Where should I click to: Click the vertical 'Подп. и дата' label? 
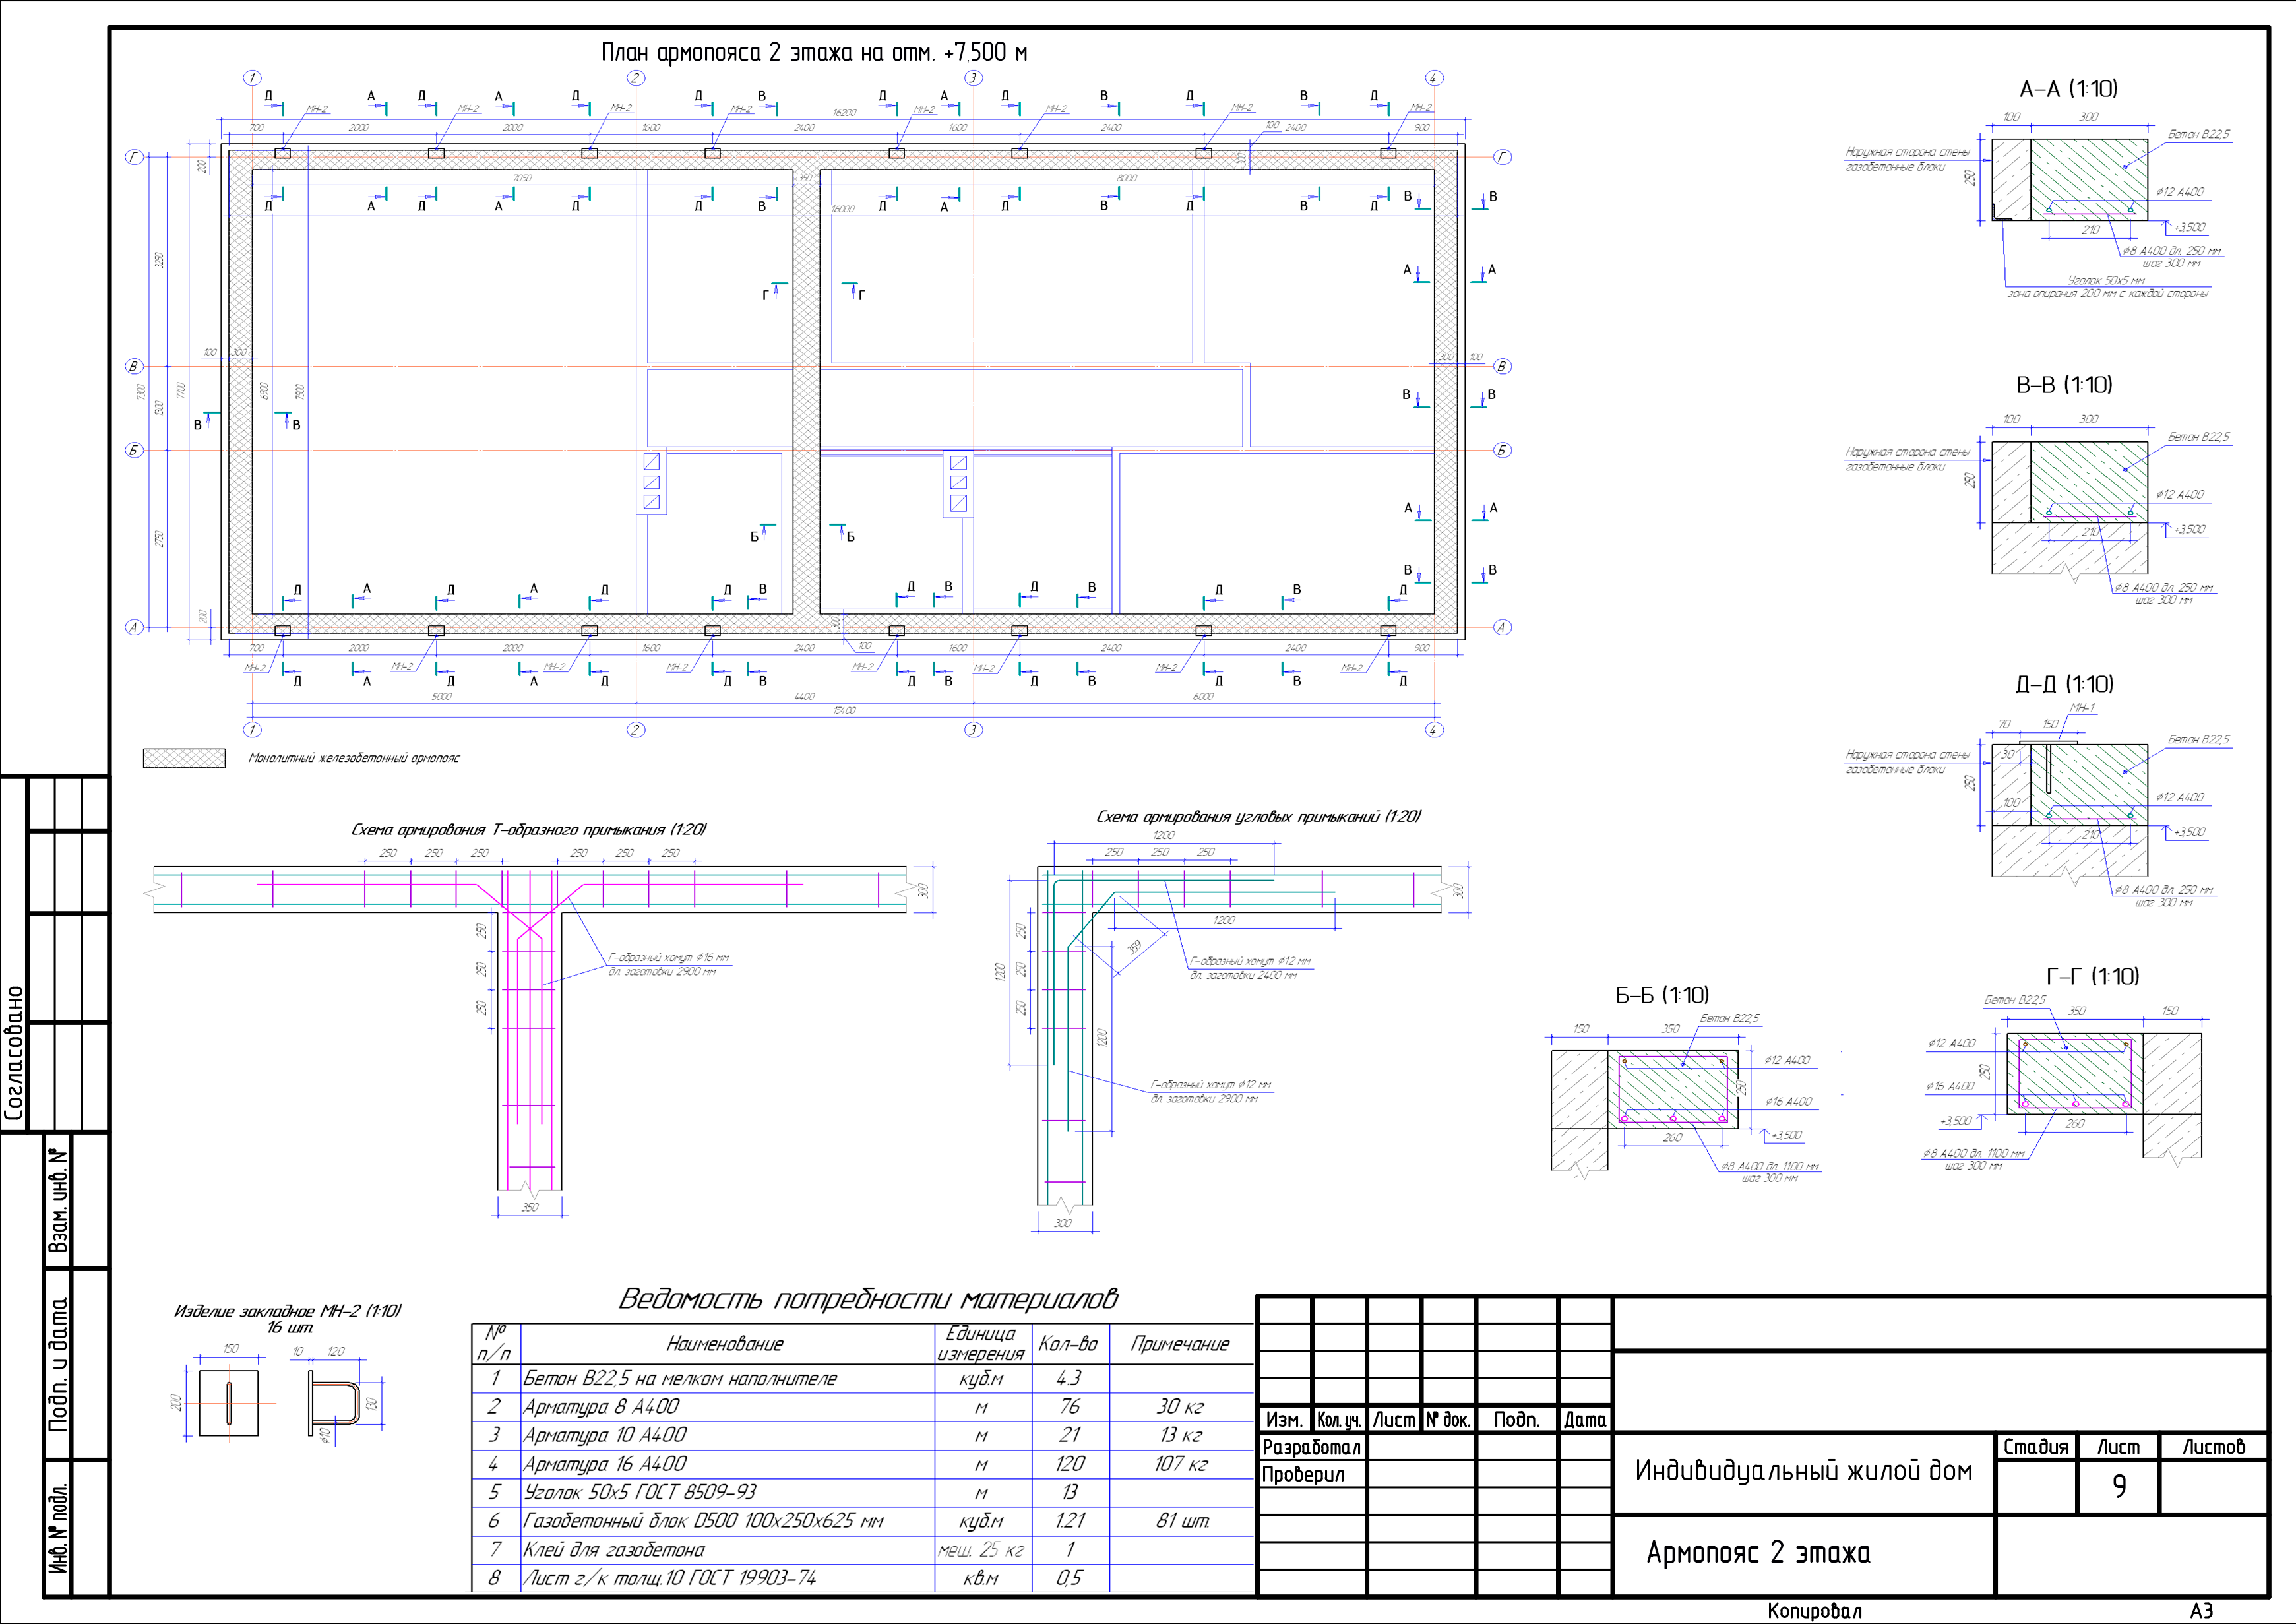tap(59, 1364)
